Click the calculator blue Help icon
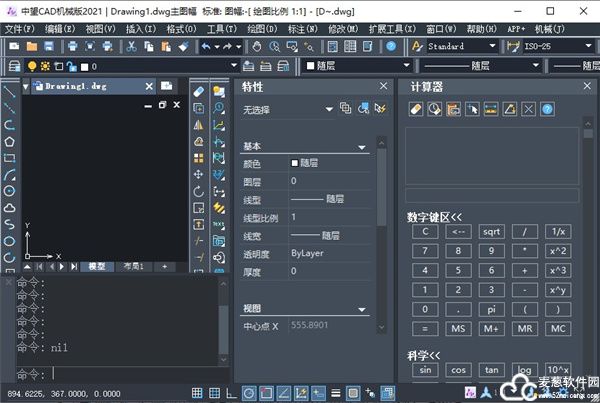This screenshot has width=600, height=403. point(548,109)
